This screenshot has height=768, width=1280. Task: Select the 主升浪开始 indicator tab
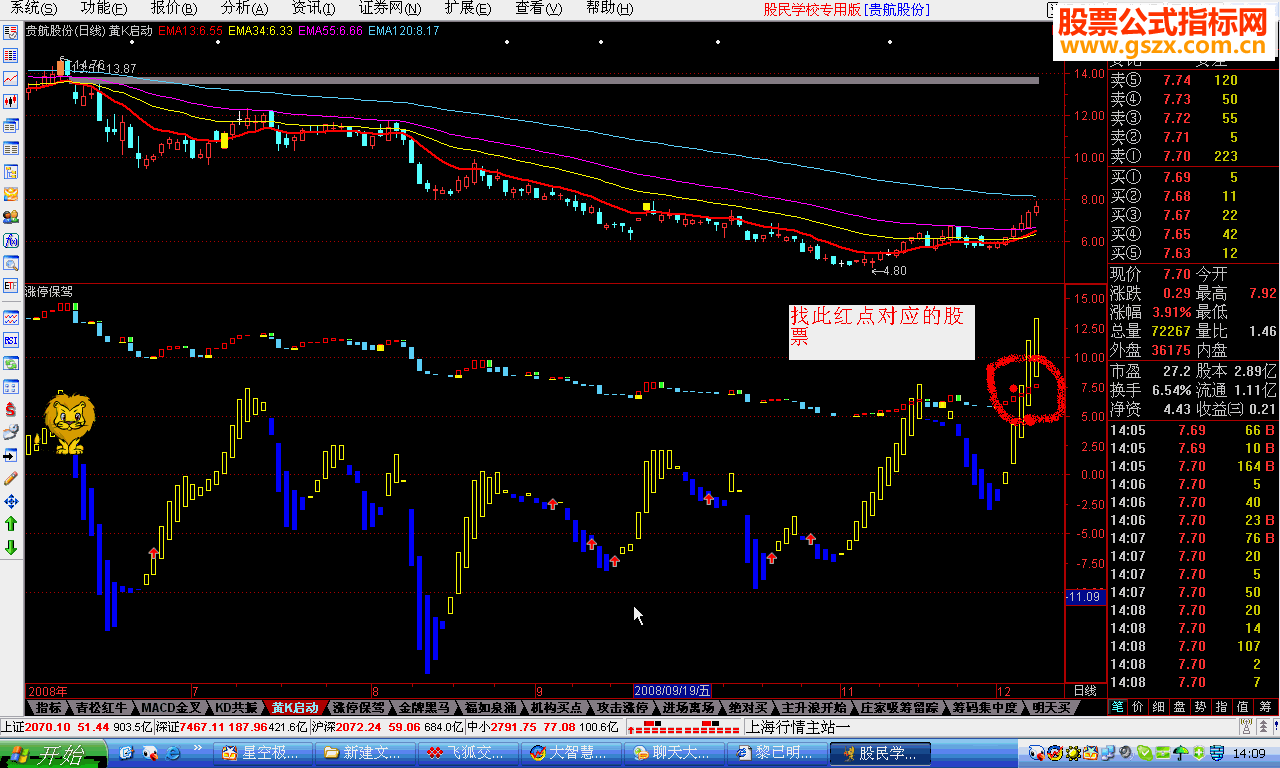tap(816, 707)
